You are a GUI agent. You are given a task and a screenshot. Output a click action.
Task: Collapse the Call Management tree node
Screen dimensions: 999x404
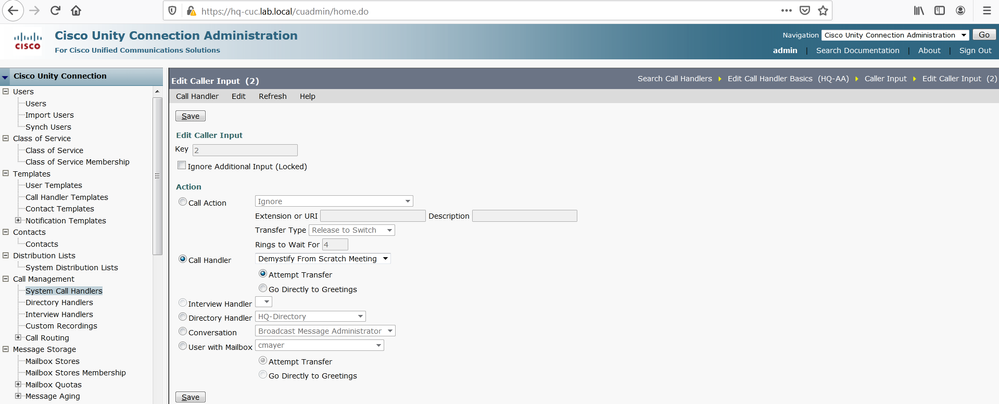click(x=6, y=279)
